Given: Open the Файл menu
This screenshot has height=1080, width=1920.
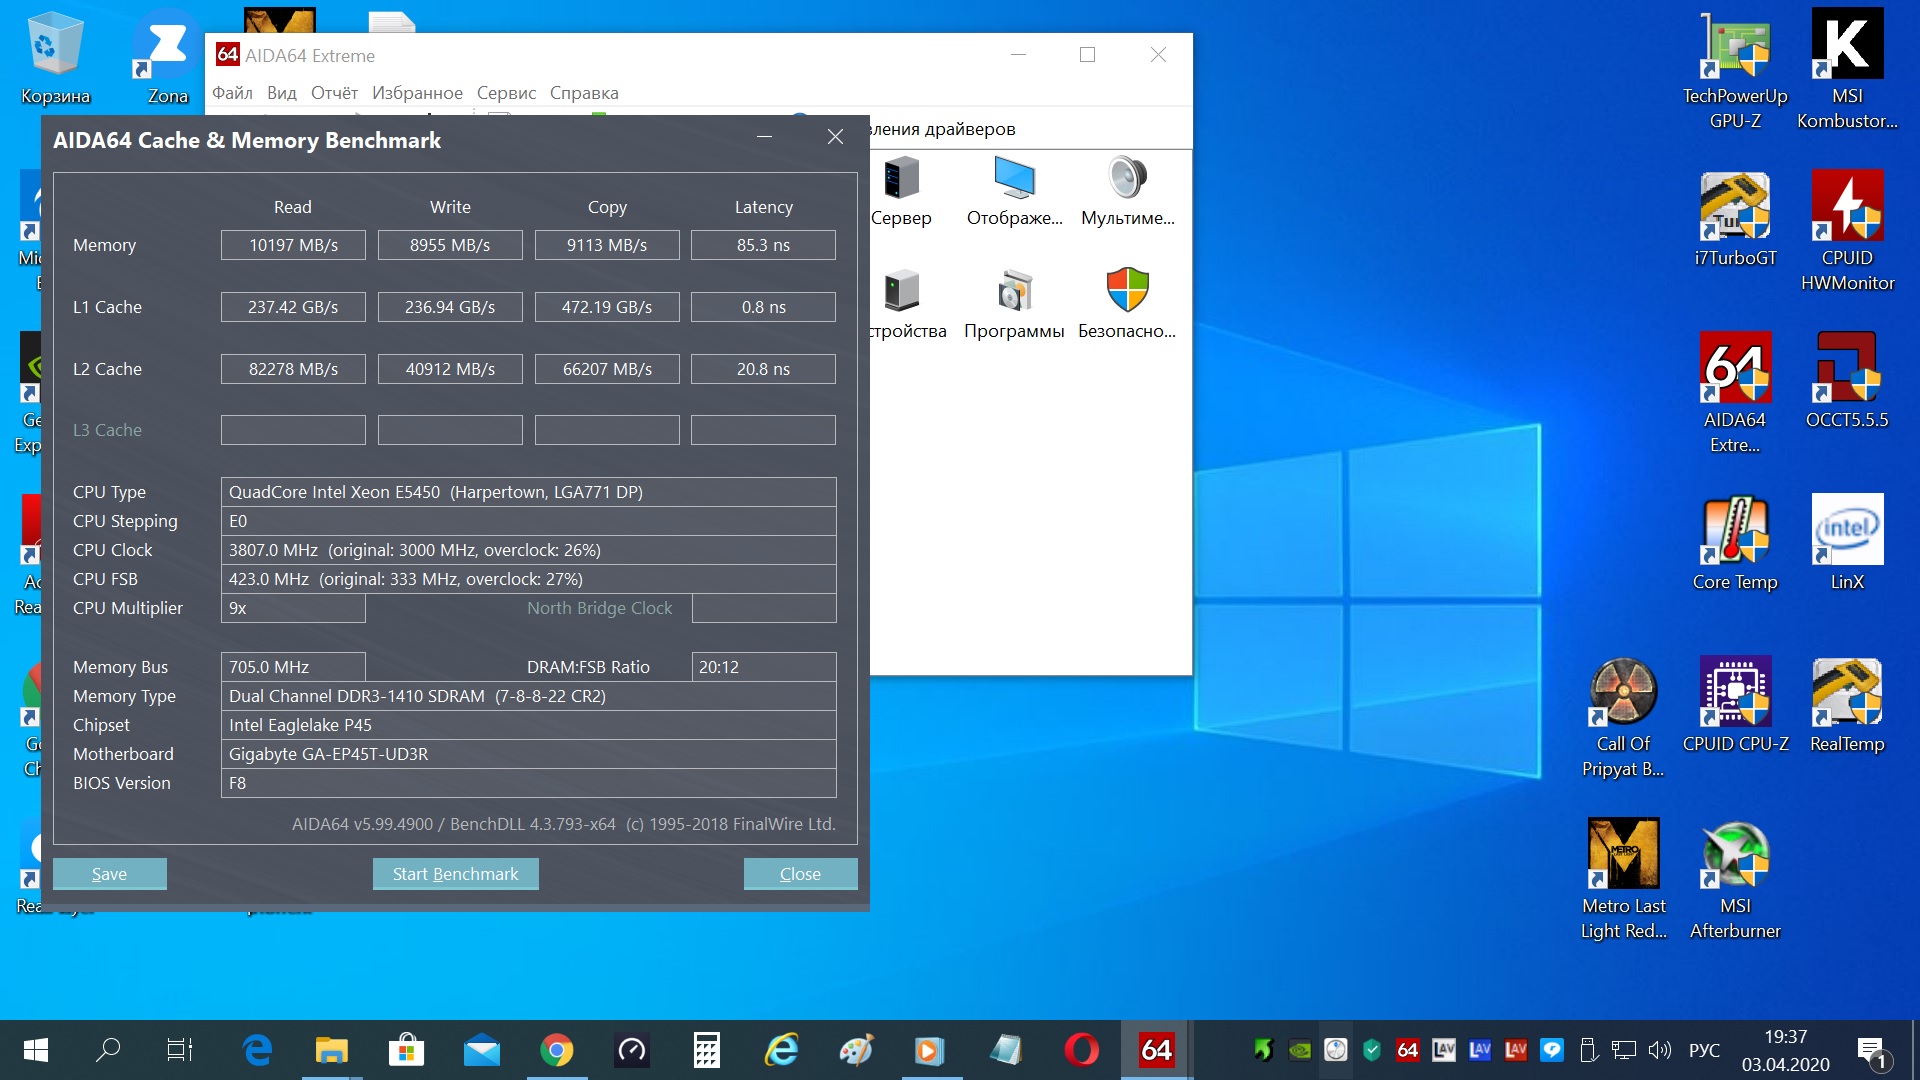Looking at the screenshot, I should click(x=232, y=93).
